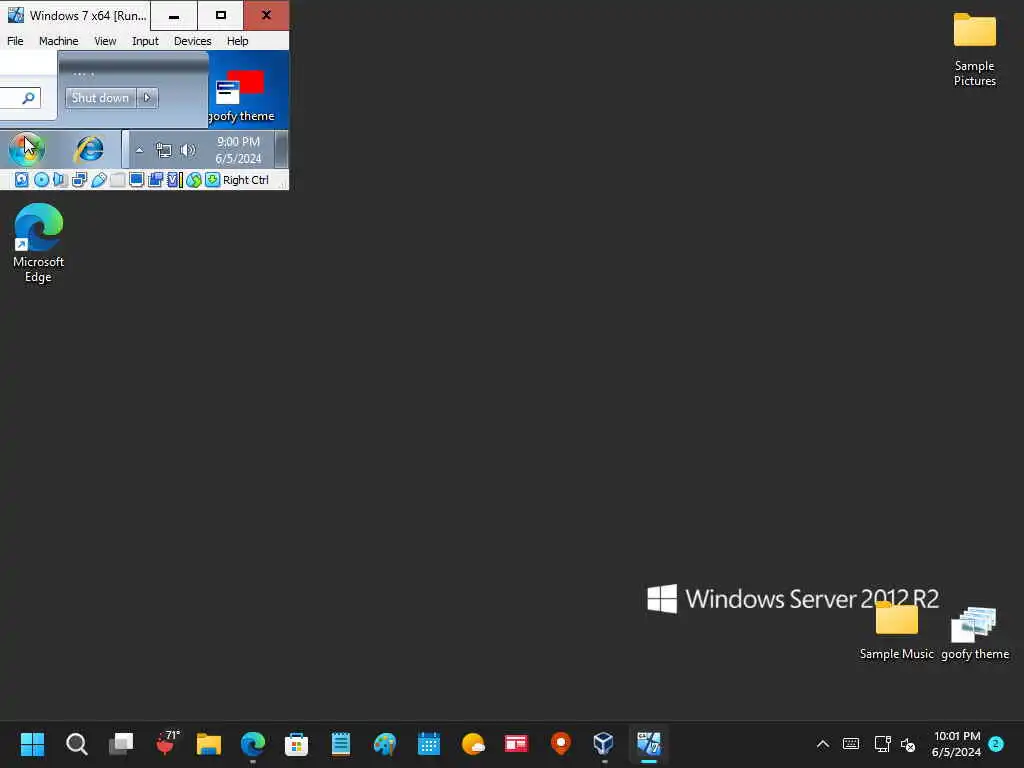This screenshot has width=1024, height=768.
Task: Click VirtualBox USB indicator
Action: pos(99,180)
